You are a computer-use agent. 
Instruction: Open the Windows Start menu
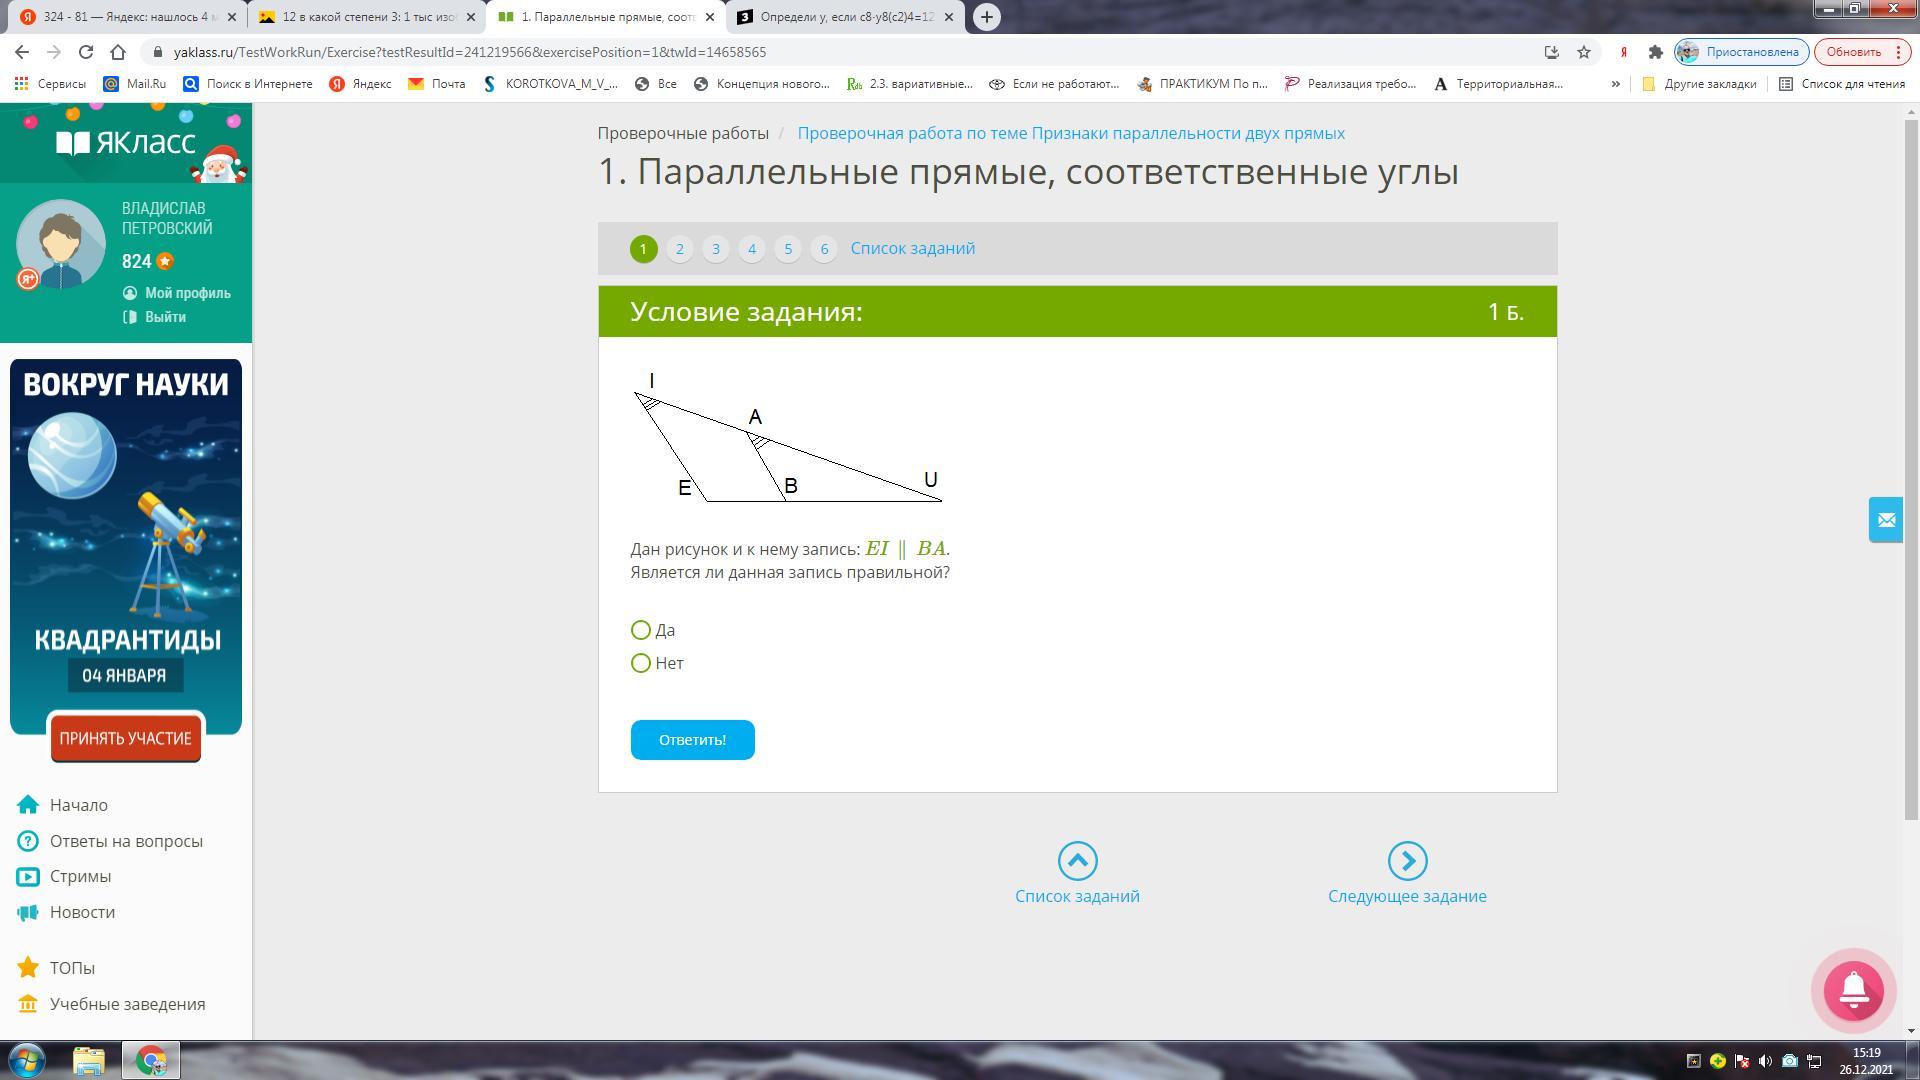coord(27,1060)
